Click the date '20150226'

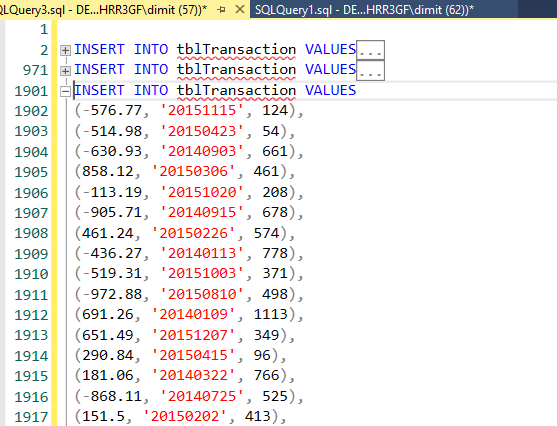(x=193, y=233)
